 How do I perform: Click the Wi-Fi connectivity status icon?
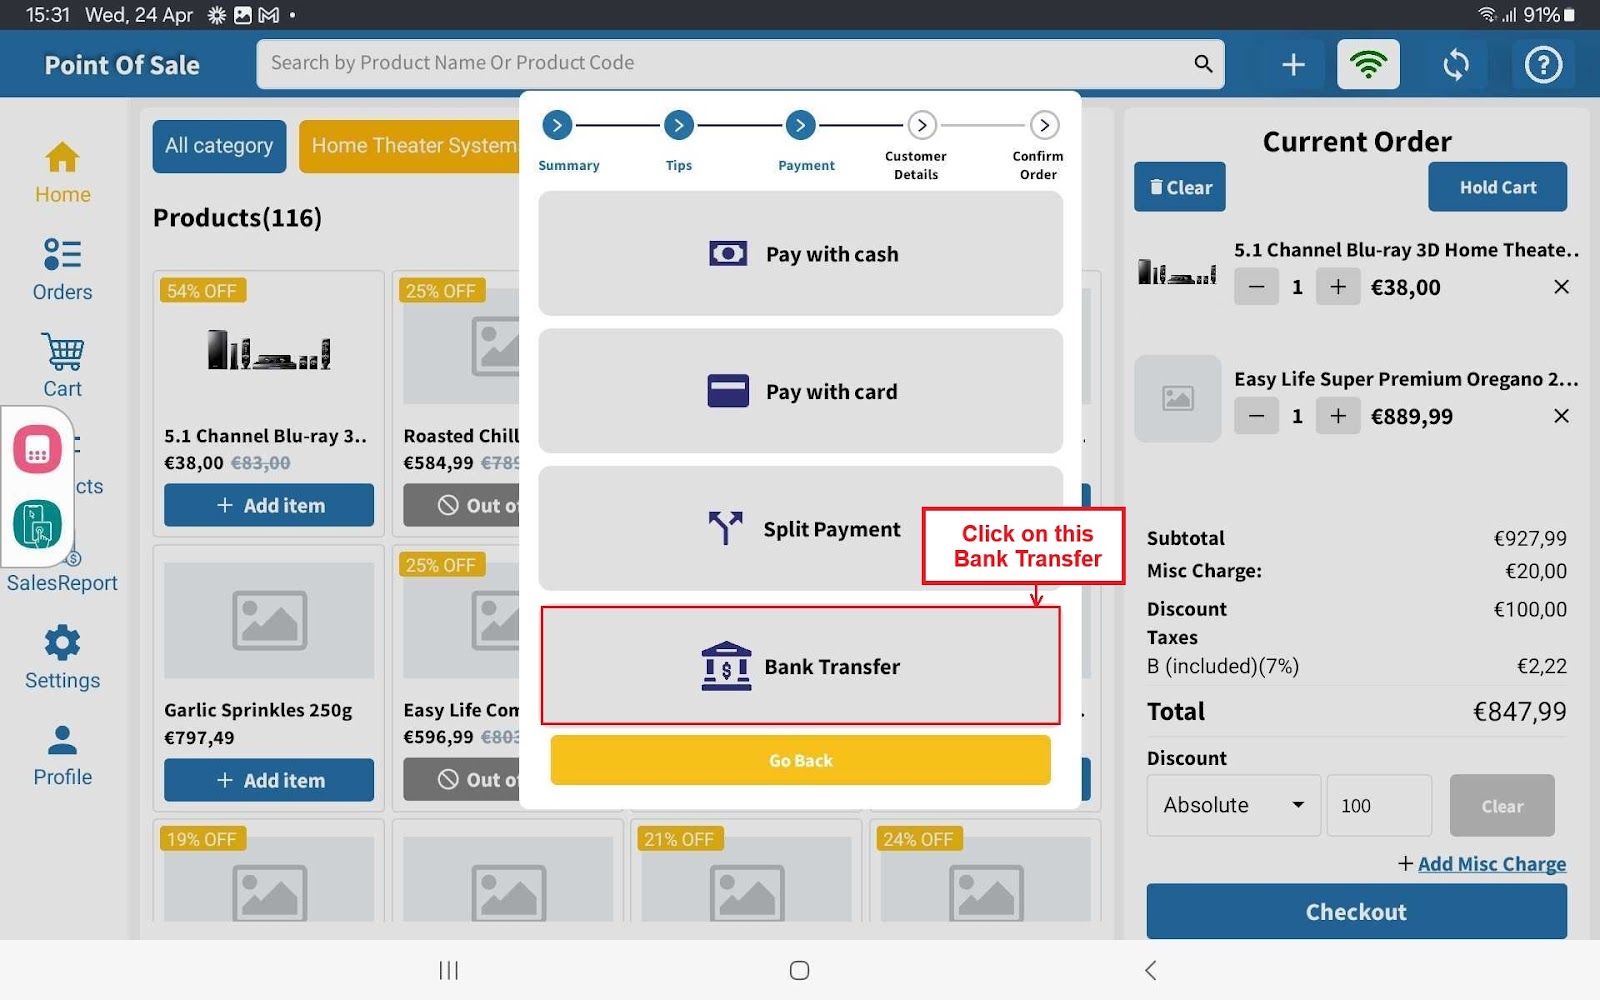(x=1368, y=65)
